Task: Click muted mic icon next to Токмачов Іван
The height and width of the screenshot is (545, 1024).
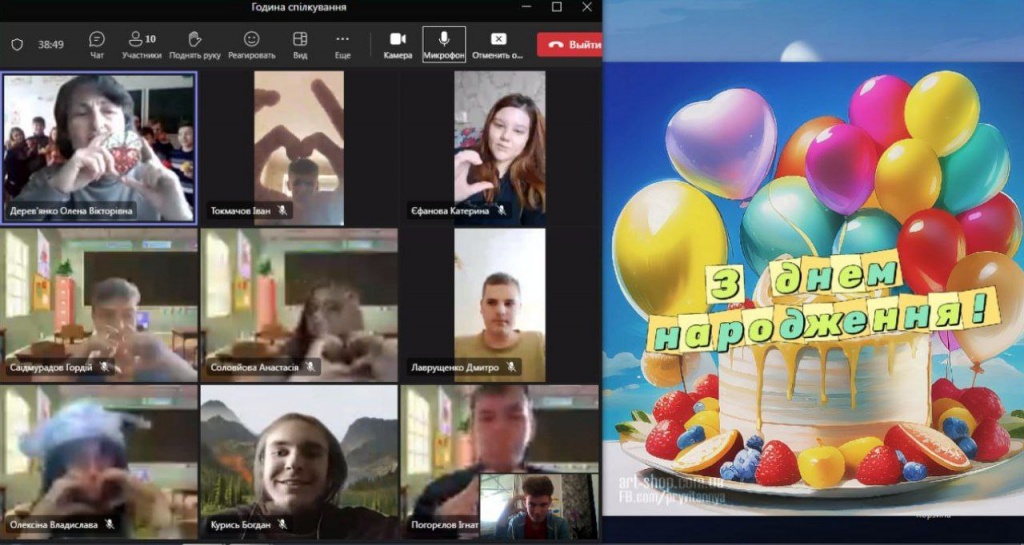Action: click(283, 211)
